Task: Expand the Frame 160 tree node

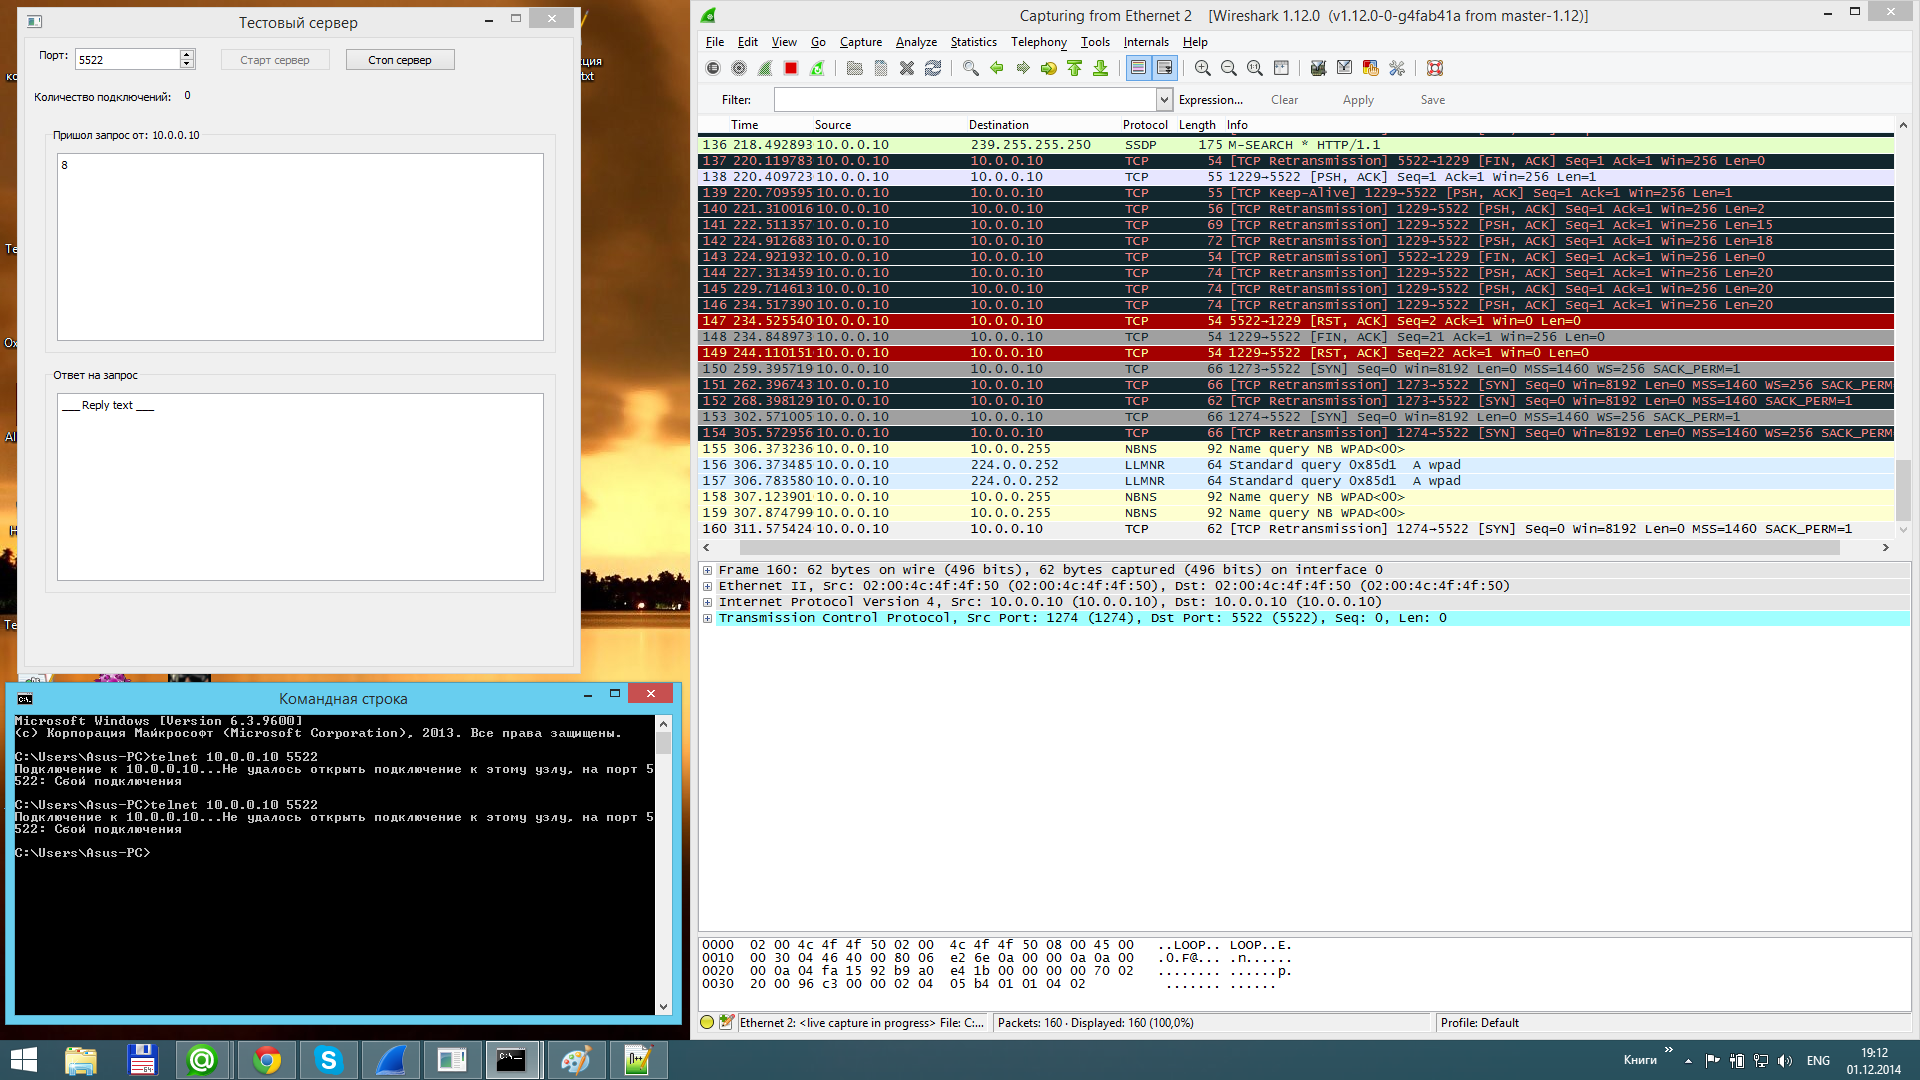Action: click(708, 570)
